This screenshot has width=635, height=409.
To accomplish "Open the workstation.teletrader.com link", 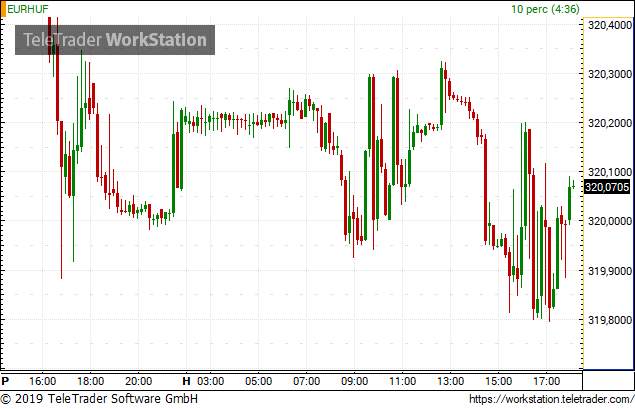I will click(552, 399).
